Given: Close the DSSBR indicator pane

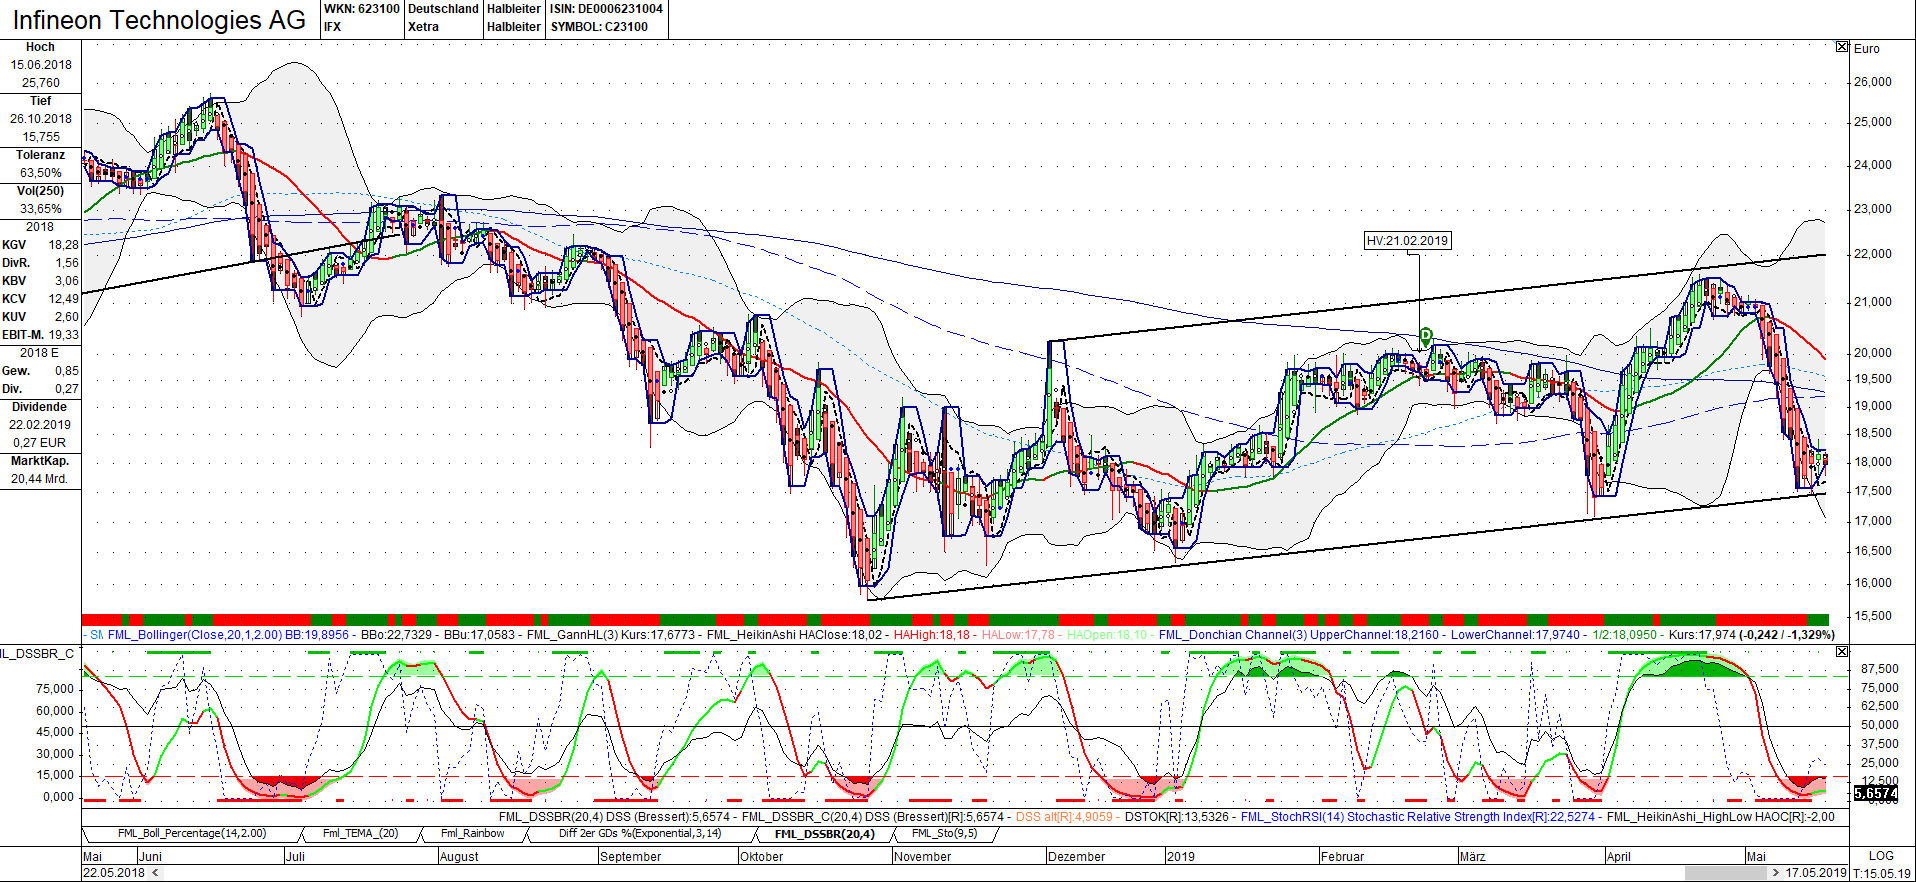Looking at the screenshot, I should click(x=1842, y=652).
